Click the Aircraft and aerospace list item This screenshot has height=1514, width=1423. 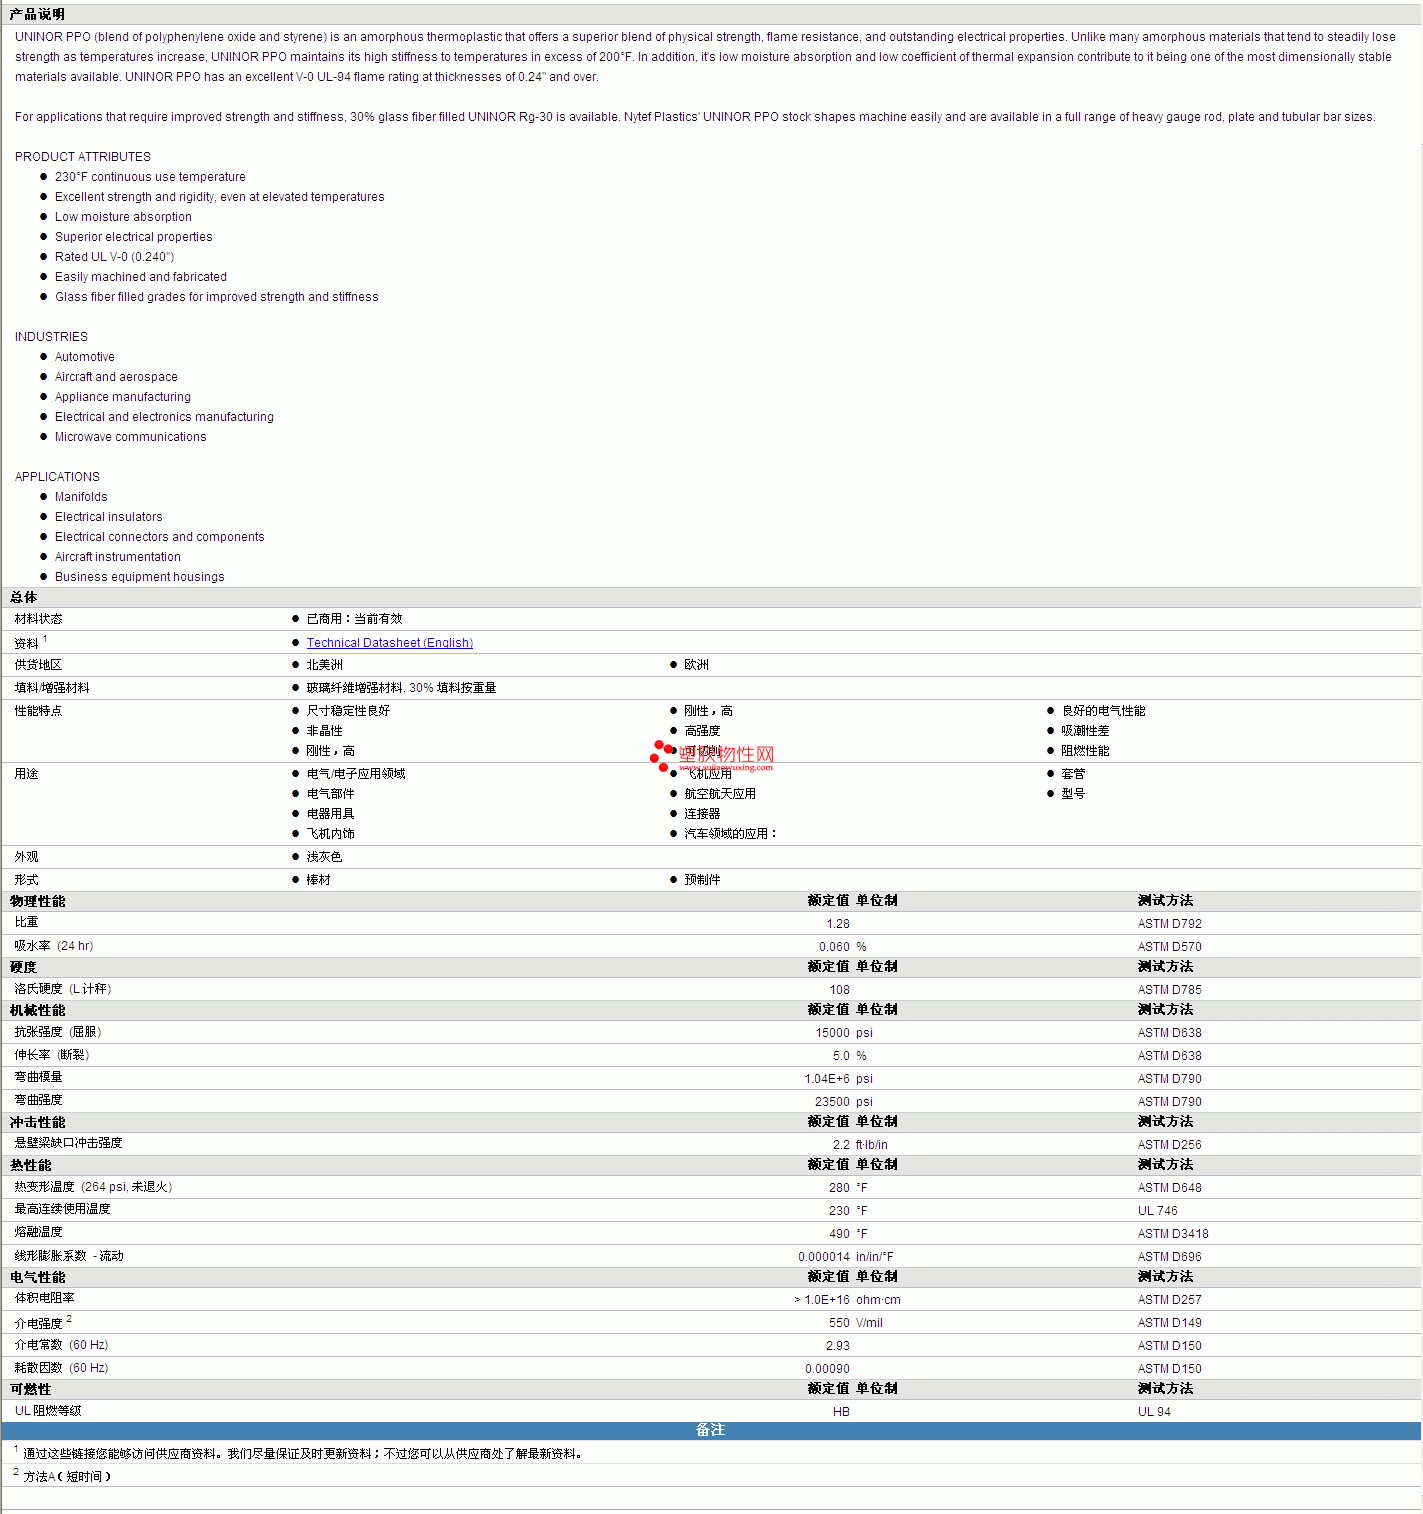[x=116, y=377]
